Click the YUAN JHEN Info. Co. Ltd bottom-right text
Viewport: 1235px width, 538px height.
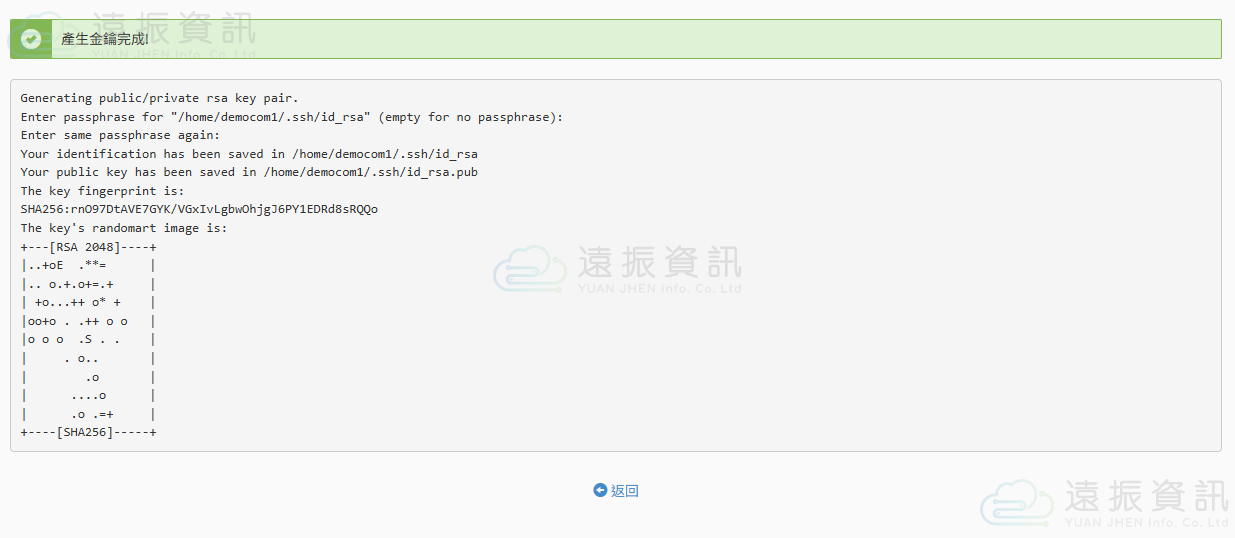[1147, 522]
